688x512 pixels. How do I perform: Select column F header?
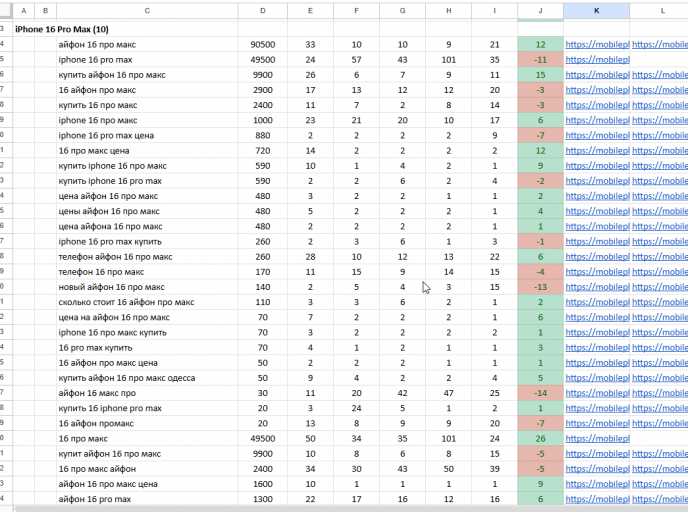pyautogui.click(x=356, y=11)
